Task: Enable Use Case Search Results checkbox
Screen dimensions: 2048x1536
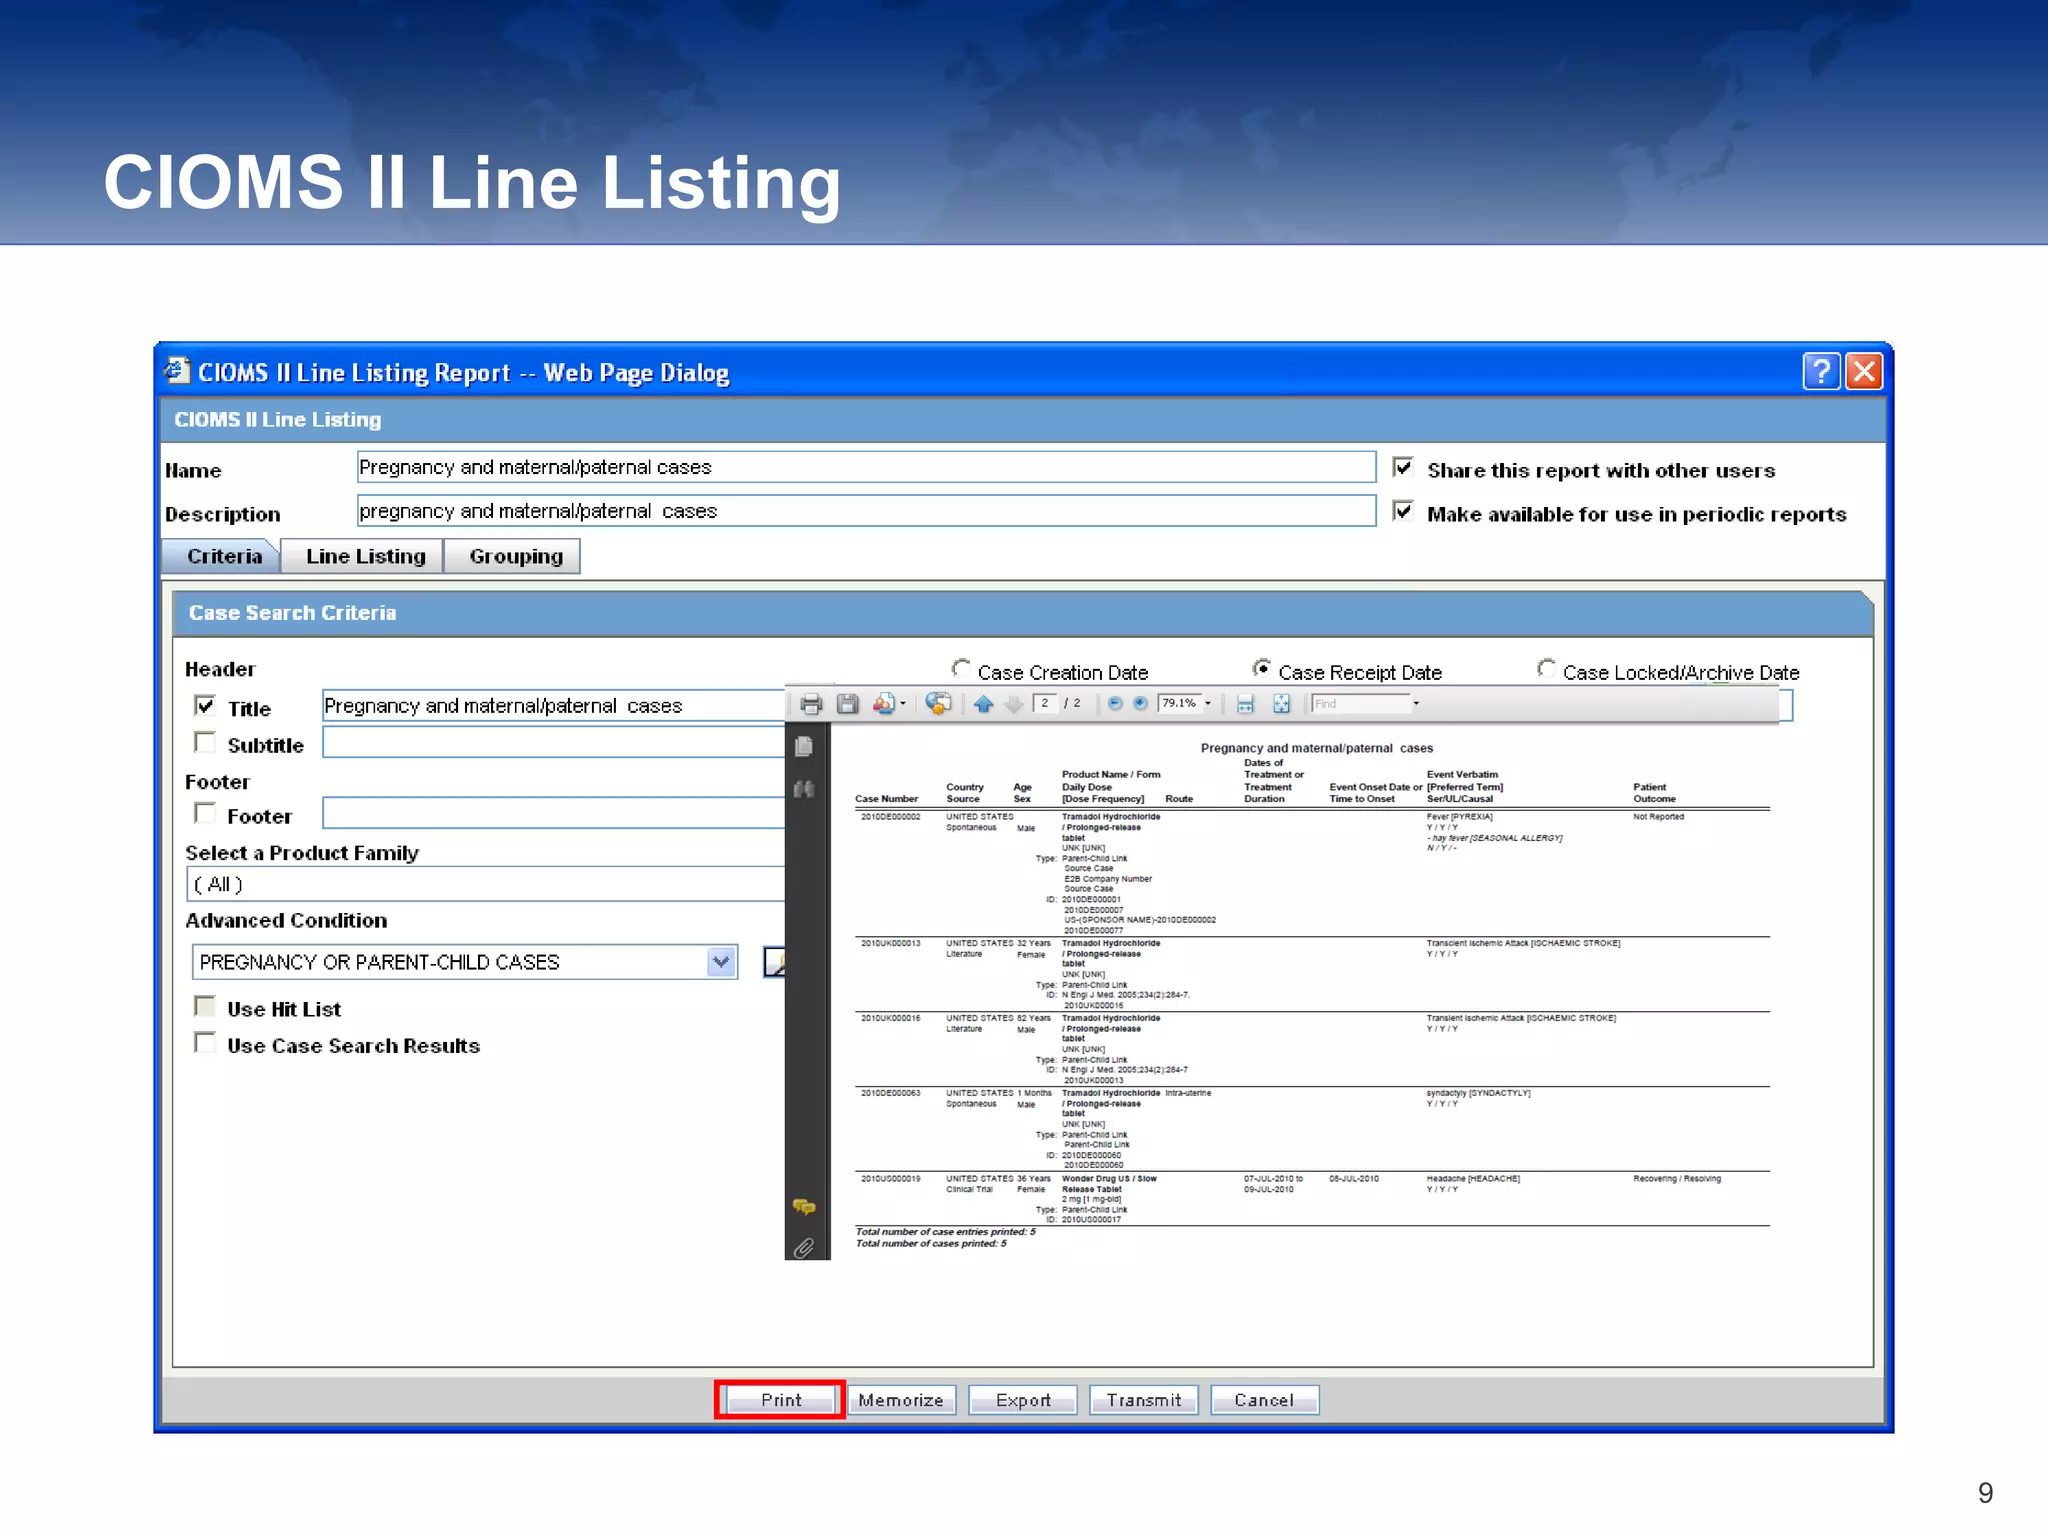Action: [205, 1043]
